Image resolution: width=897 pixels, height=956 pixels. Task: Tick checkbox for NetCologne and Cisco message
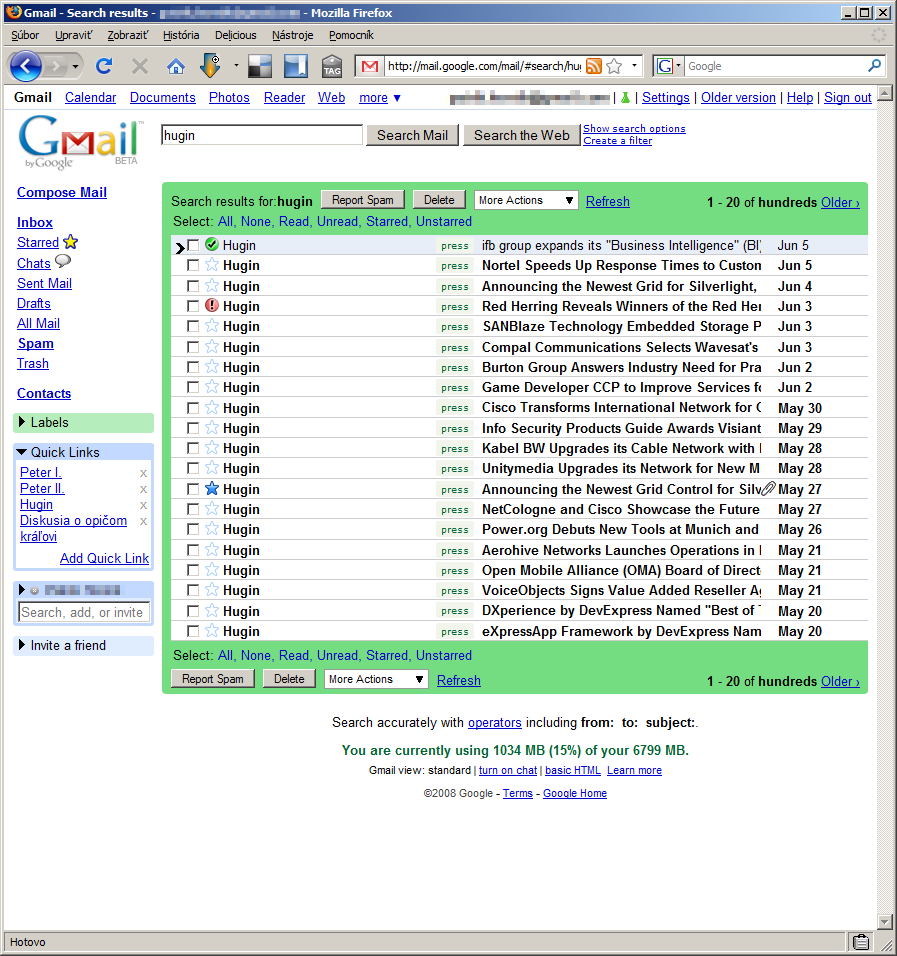tap(193, 509)
